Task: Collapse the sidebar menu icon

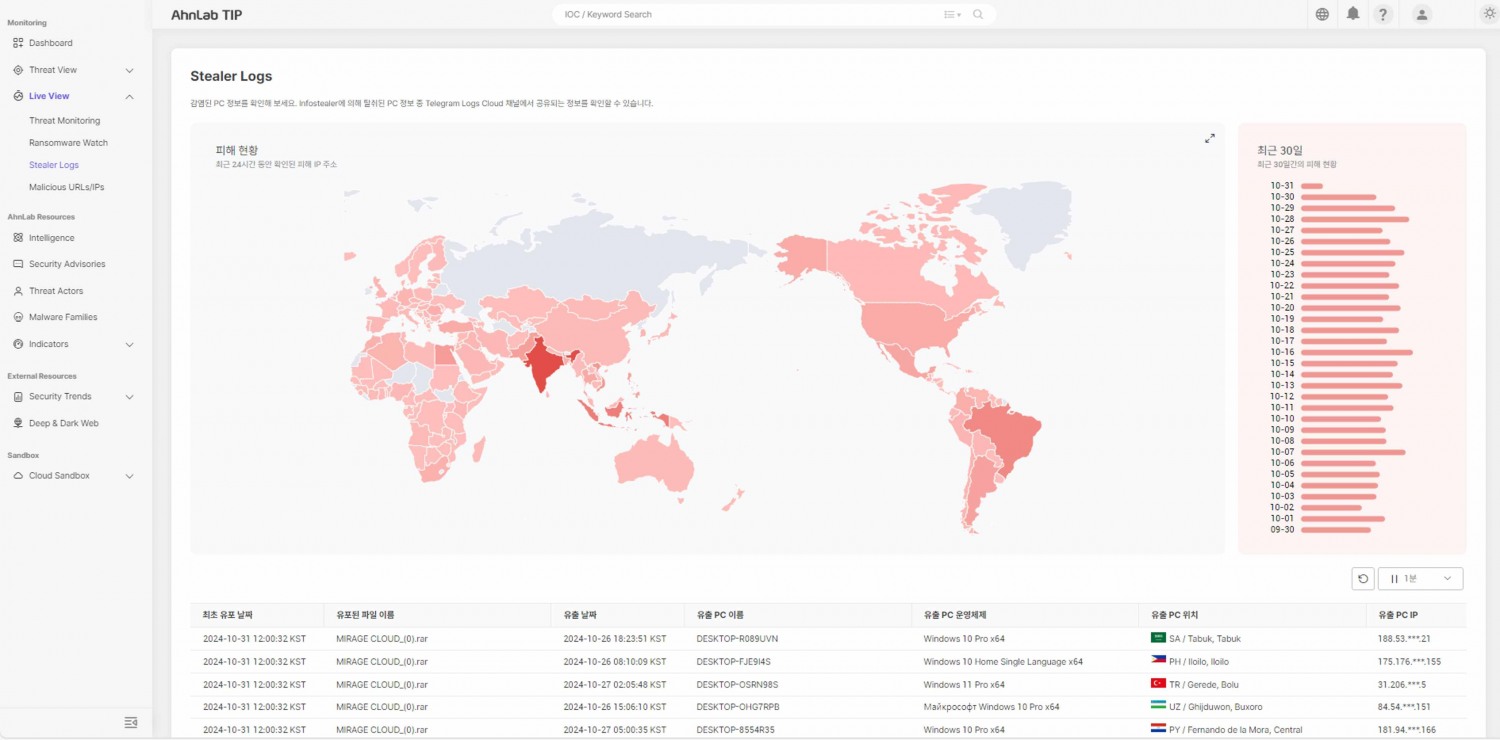Action: 130,722
